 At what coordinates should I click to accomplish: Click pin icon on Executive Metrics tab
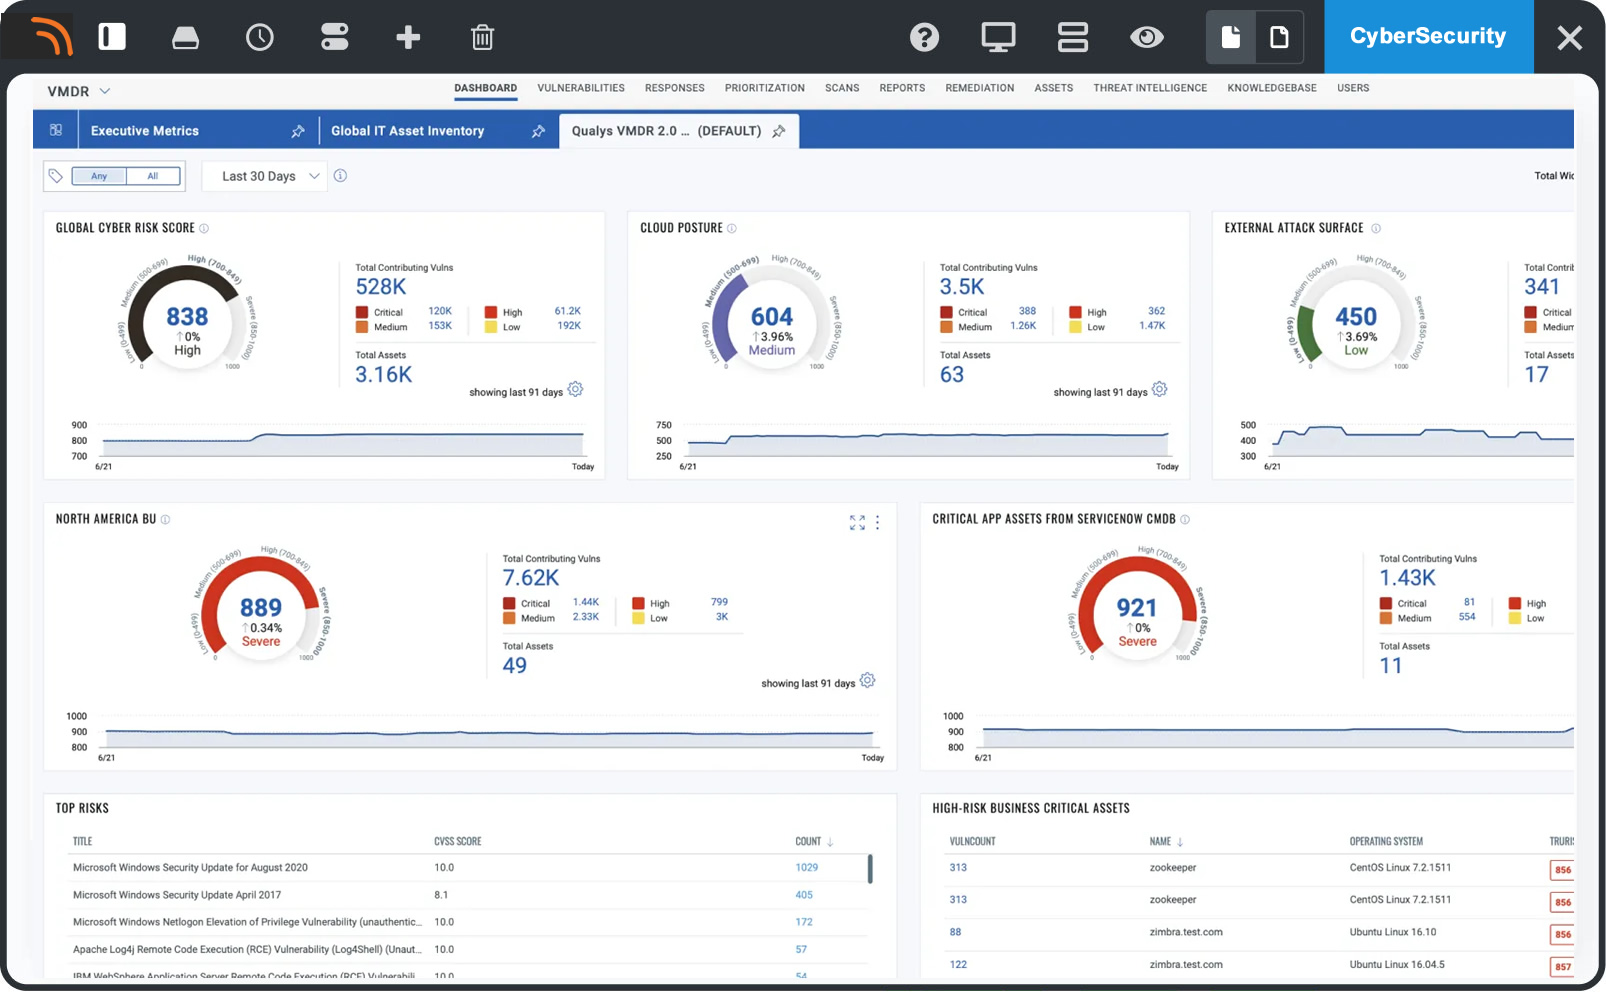[x=297, y=131]
